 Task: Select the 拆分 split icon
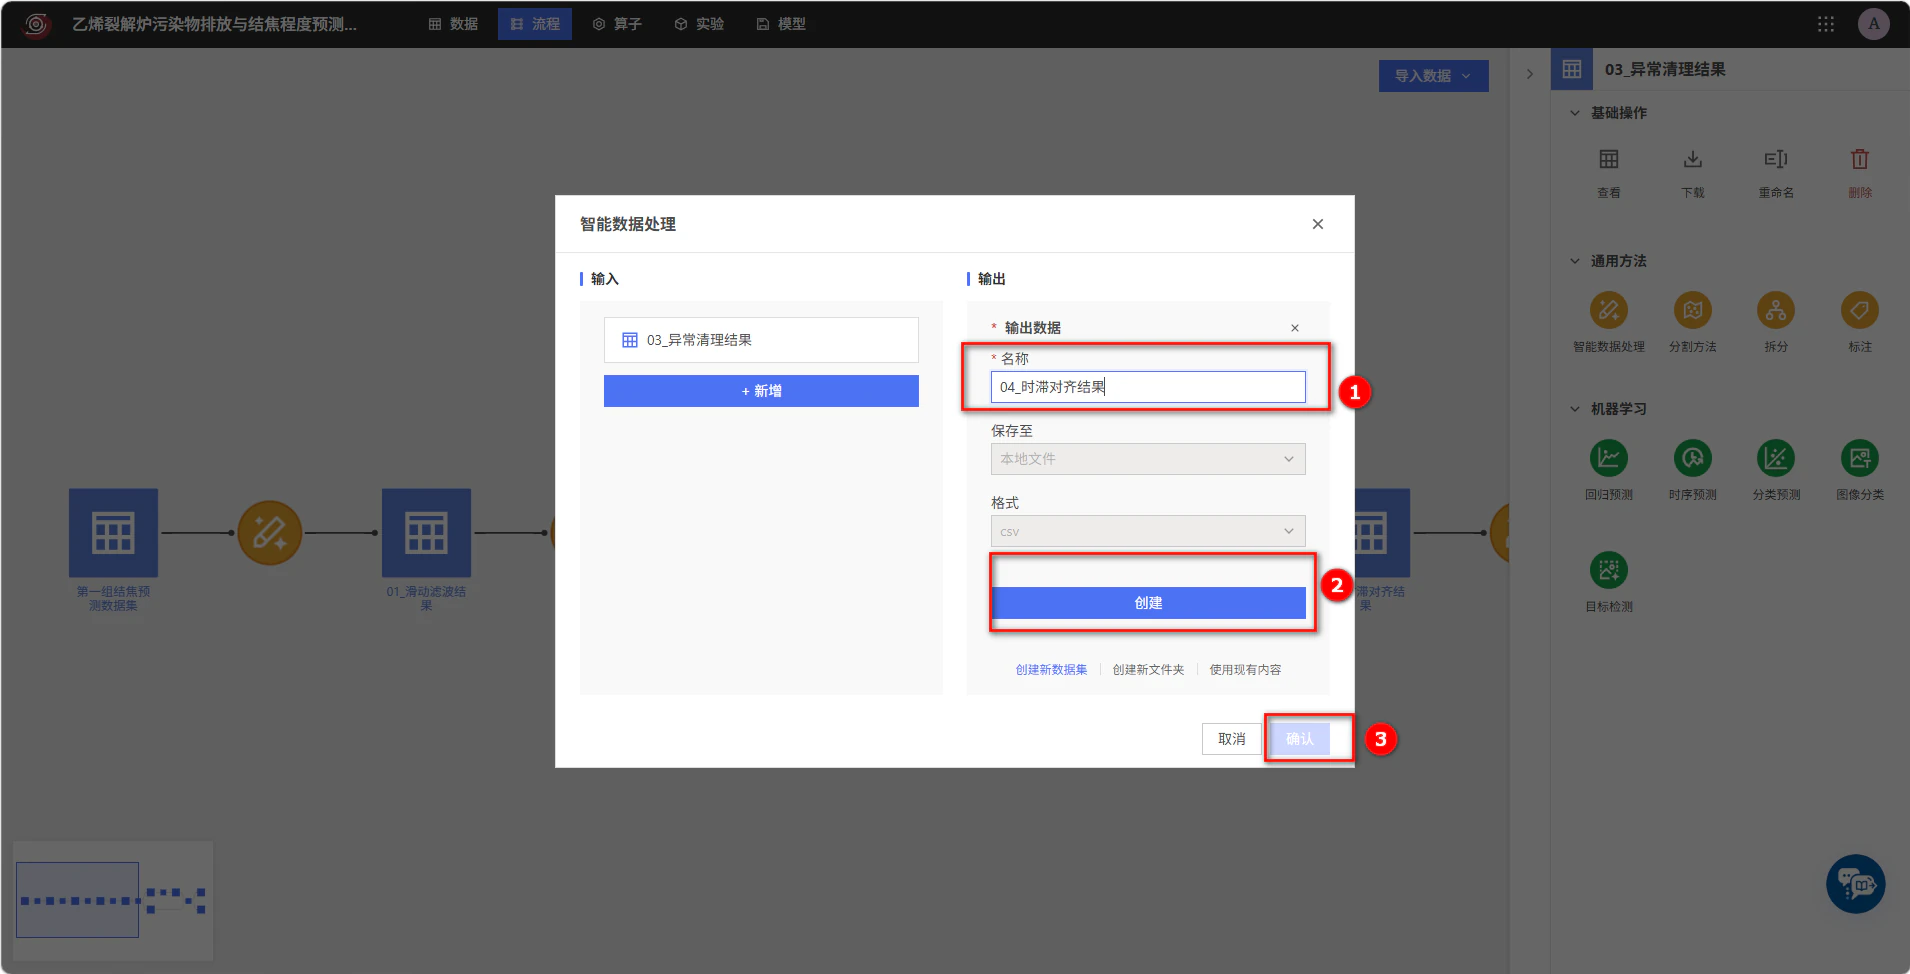pyautogui.click(x=1776, y=311)
